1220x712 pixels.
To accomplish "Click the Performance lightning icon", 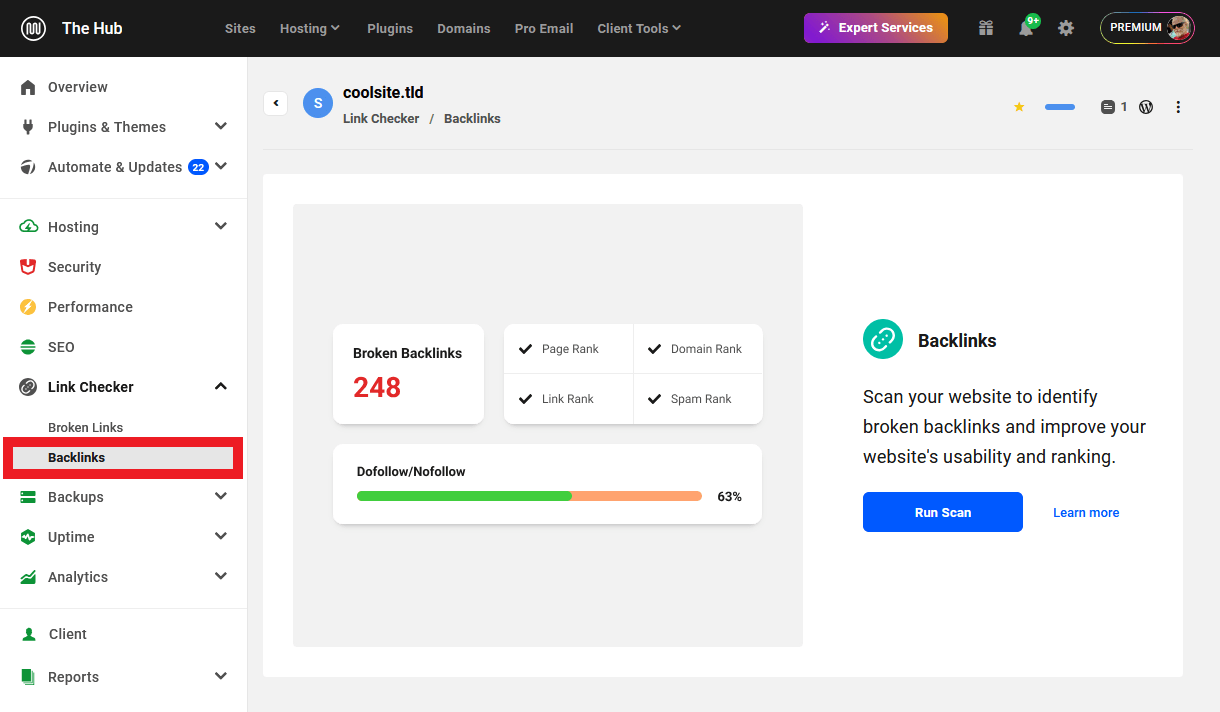I will click(28, 307).
